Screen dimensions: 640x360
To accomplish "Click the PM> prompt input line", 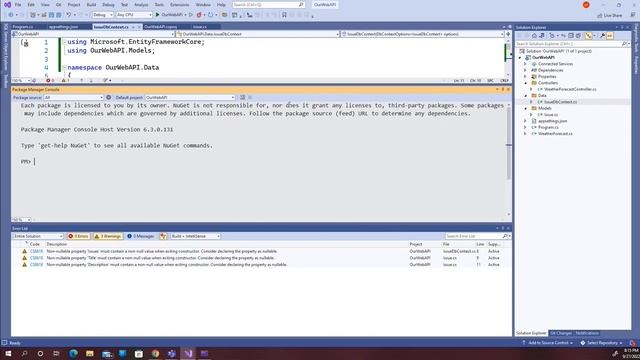I will coord(261,162).
